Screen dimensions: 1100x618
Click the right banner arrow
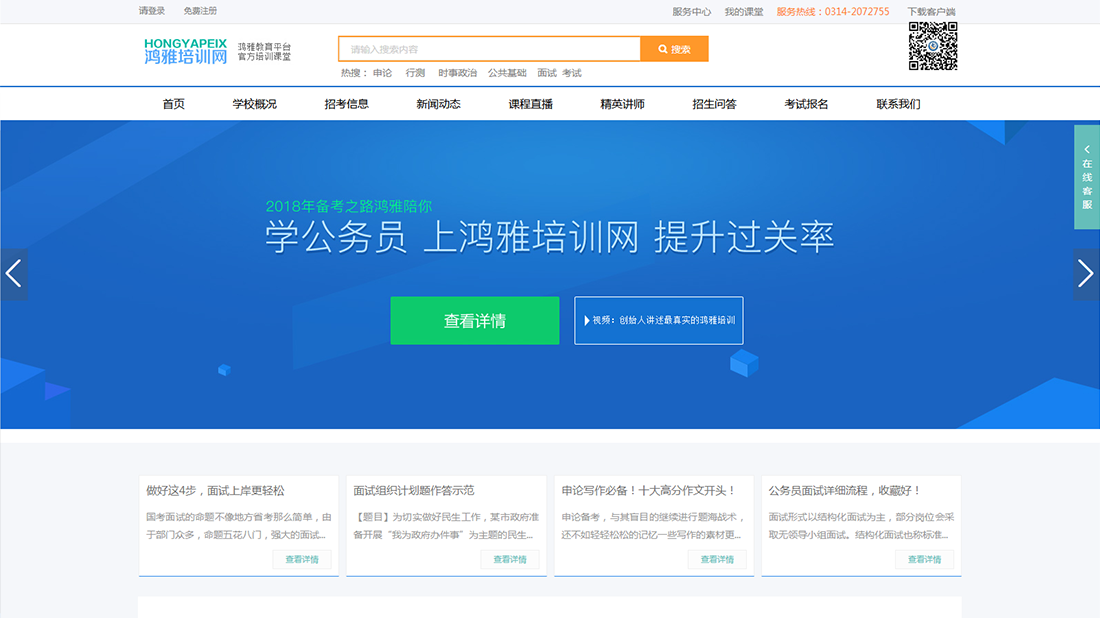point(1086,274)
